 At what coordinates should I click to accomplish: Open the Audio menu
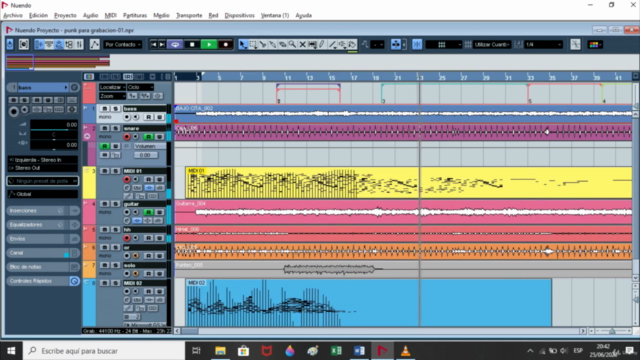90,15
